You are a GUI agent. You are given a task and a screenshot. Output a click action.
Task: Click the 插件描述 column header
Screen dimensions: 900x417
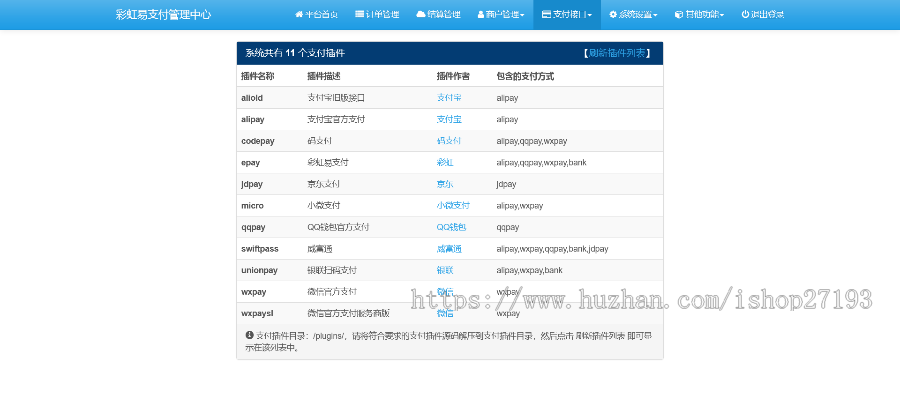tap(324, 76)
